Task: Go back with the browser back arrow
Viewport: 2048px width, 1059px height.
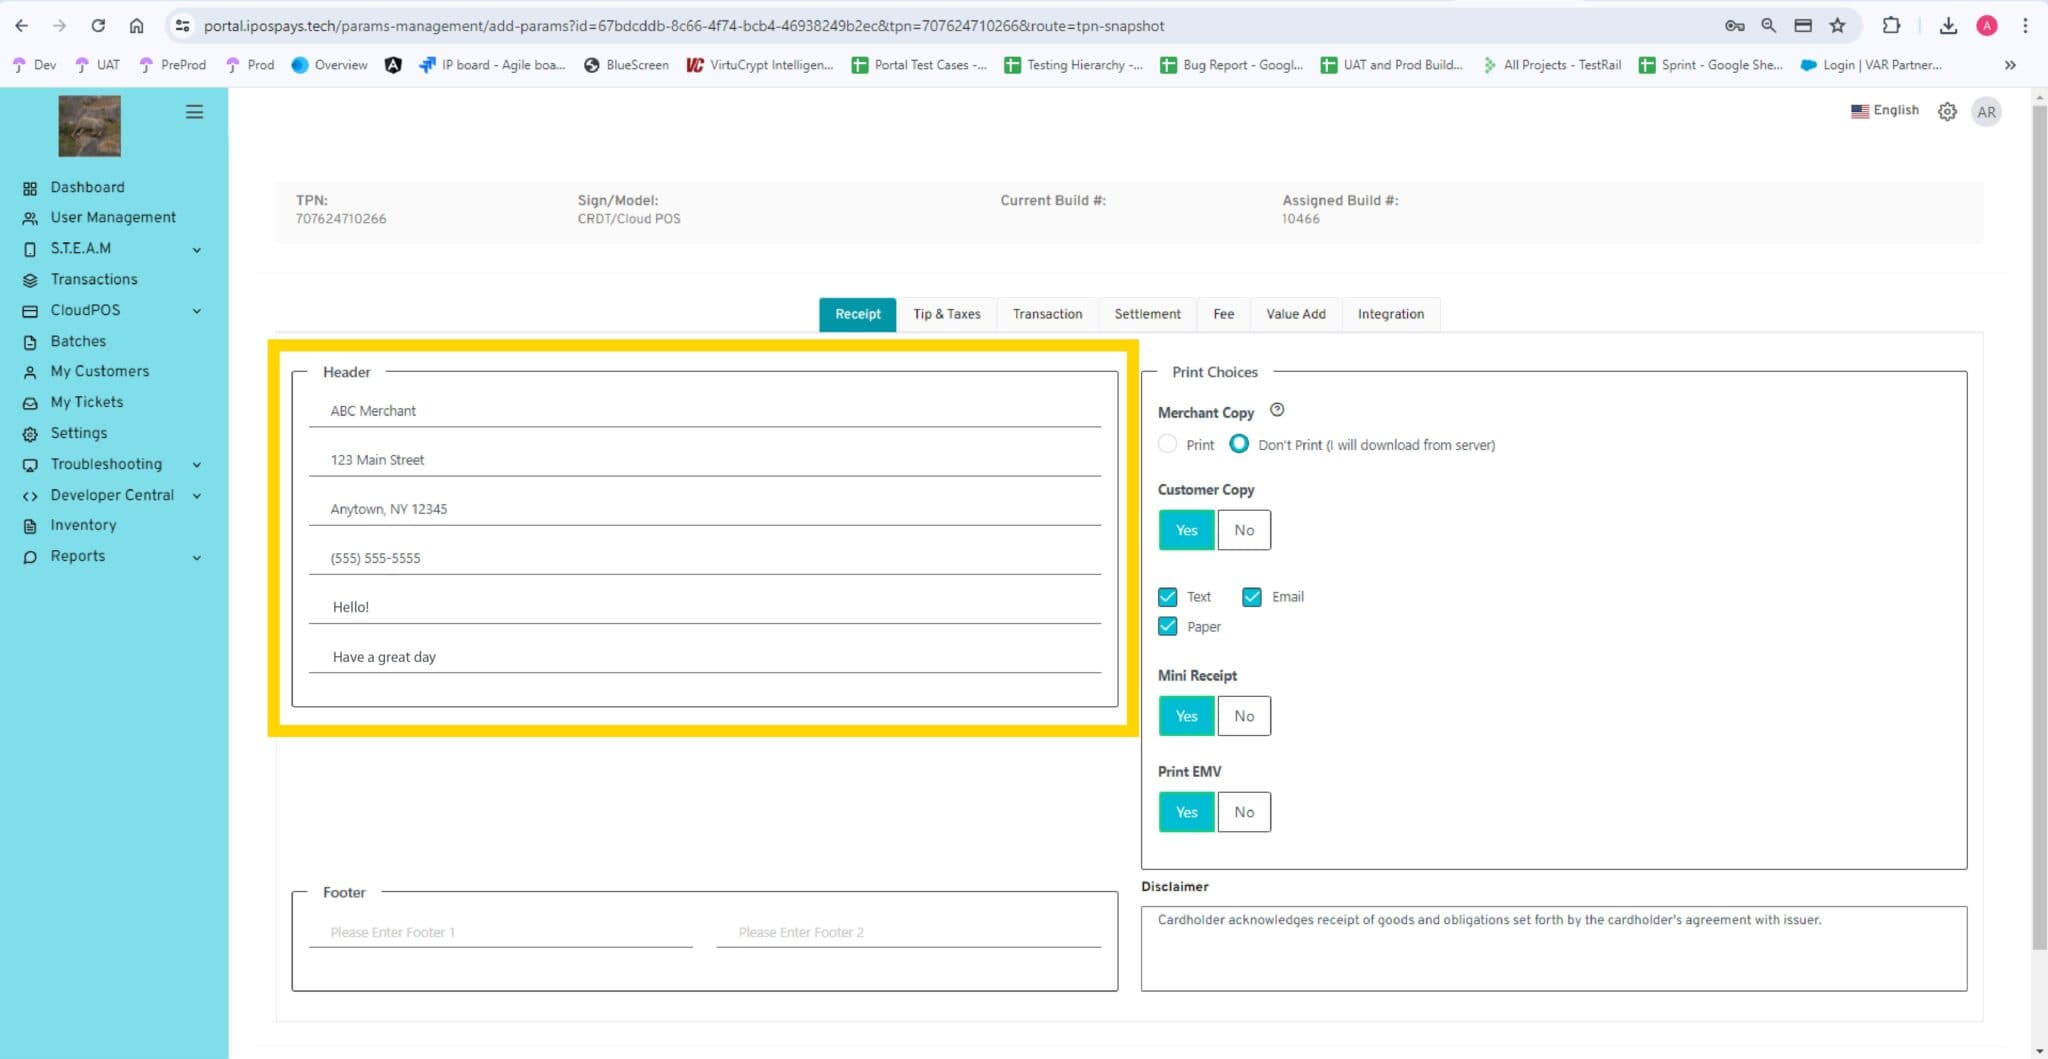Action: point(21,26)
